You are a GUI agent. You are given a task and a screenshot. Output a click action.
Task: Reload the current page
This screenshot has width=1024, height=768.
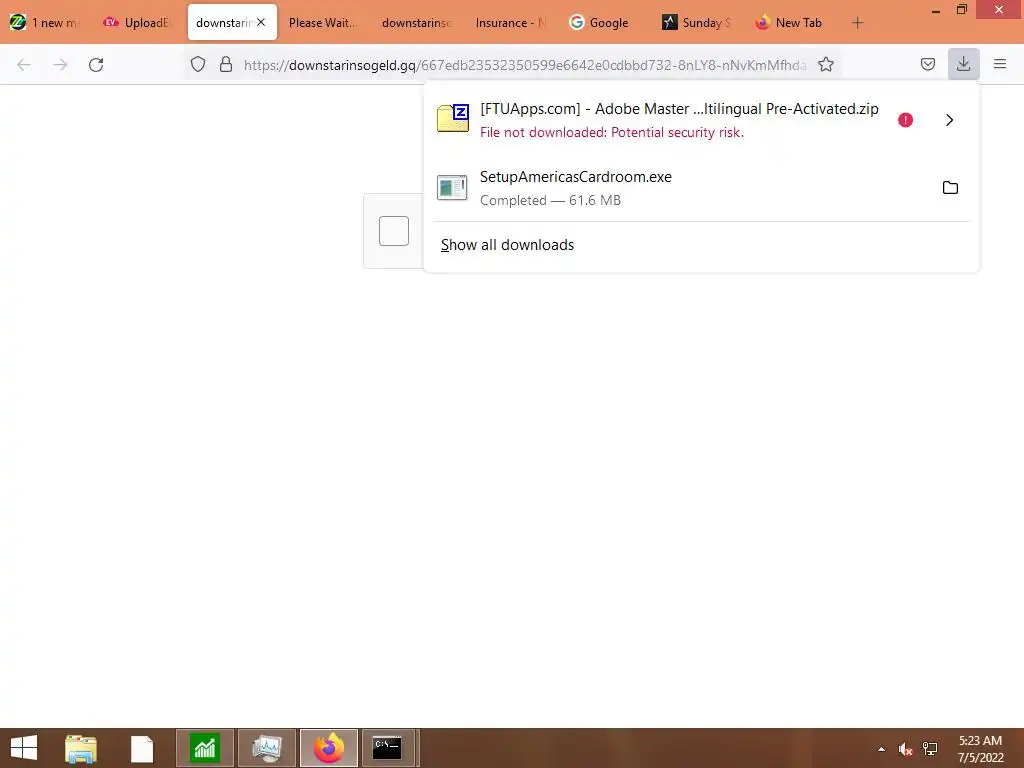click(96, 64)
